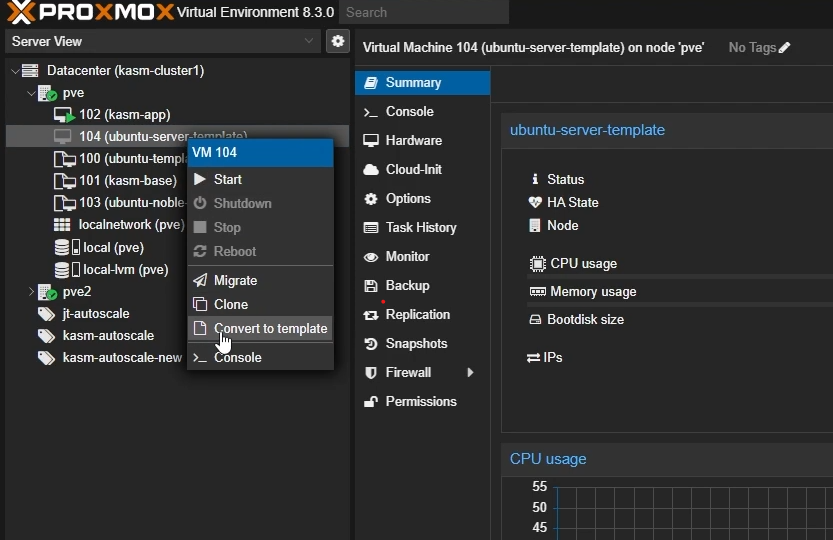Click the Proxmox logo
This screenshot has width=833, height=540.
pos(90,13)
